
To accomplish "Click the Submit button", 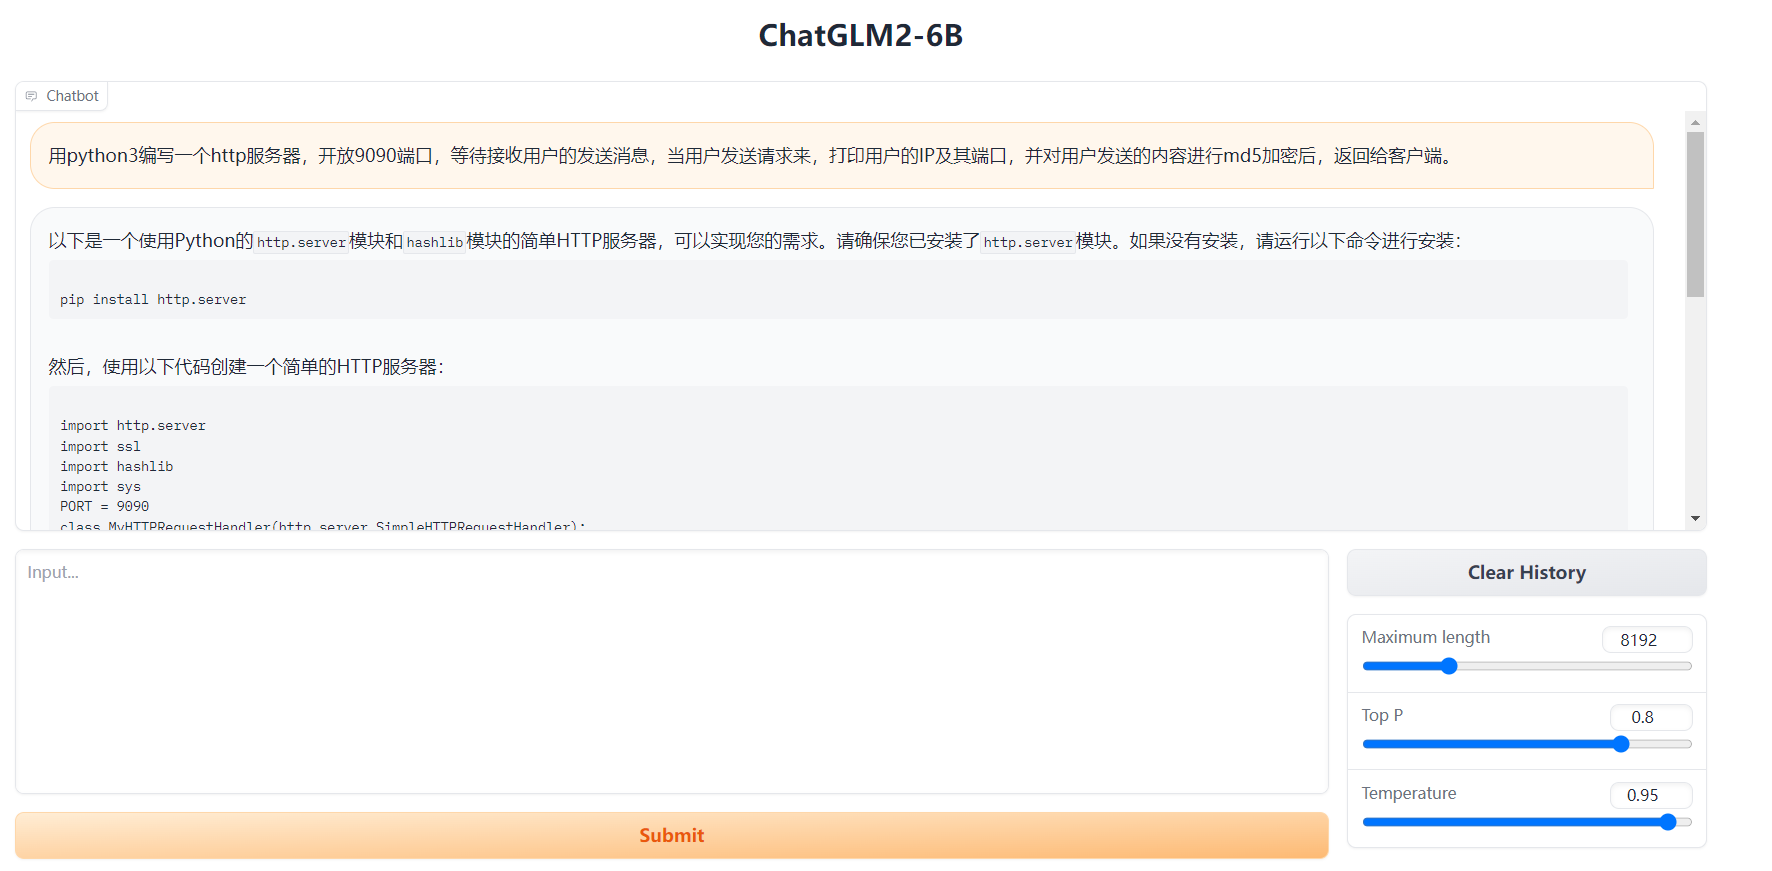I will 671,835.
